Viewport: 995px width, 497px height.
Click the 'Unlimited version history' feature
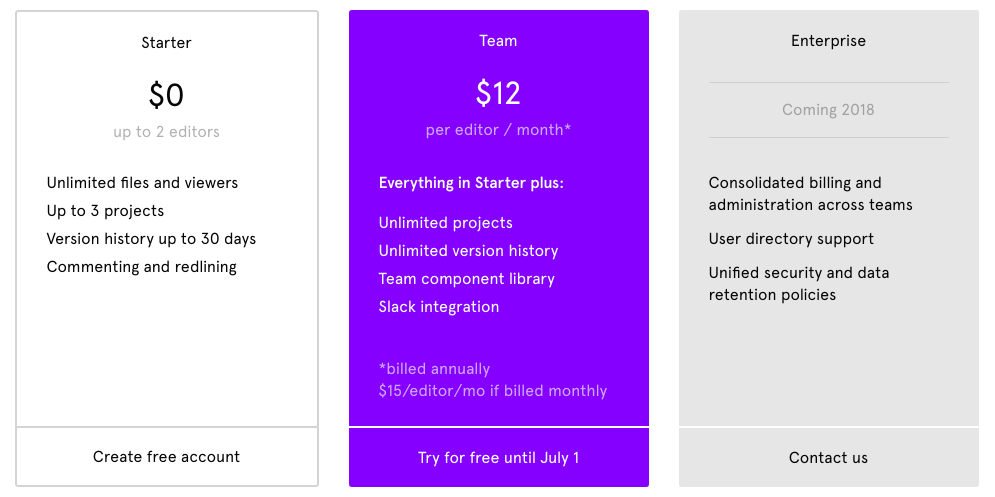[468, 251]
